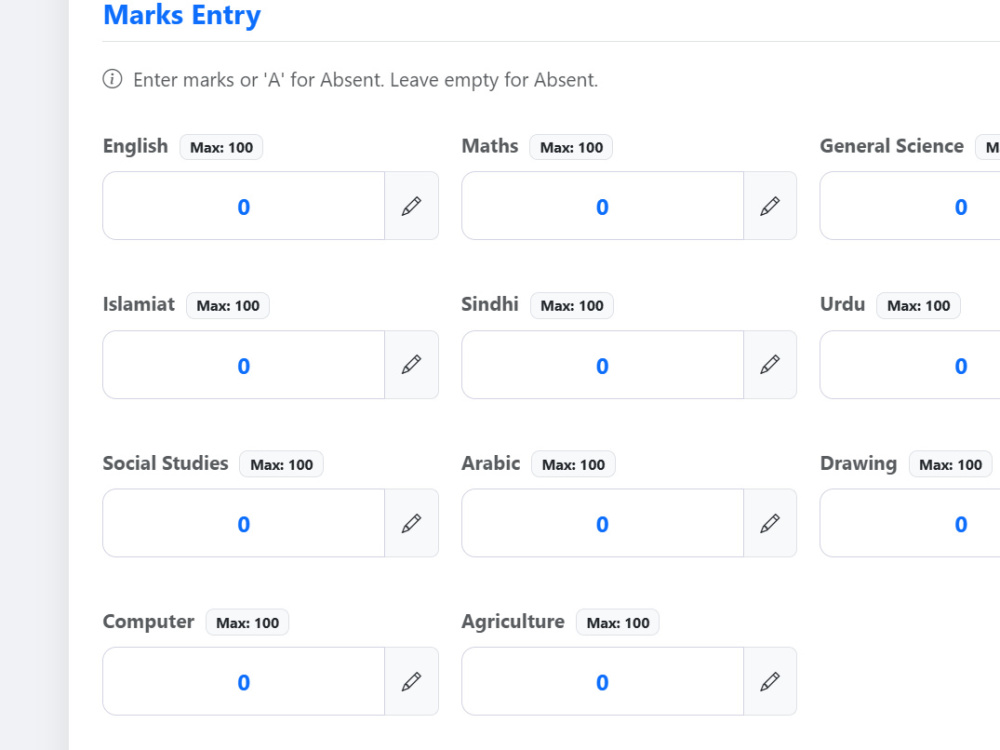Click the pencil icon next to Arabic
Viewport: 1000px width, 750px height.
(x=770, y=523)
